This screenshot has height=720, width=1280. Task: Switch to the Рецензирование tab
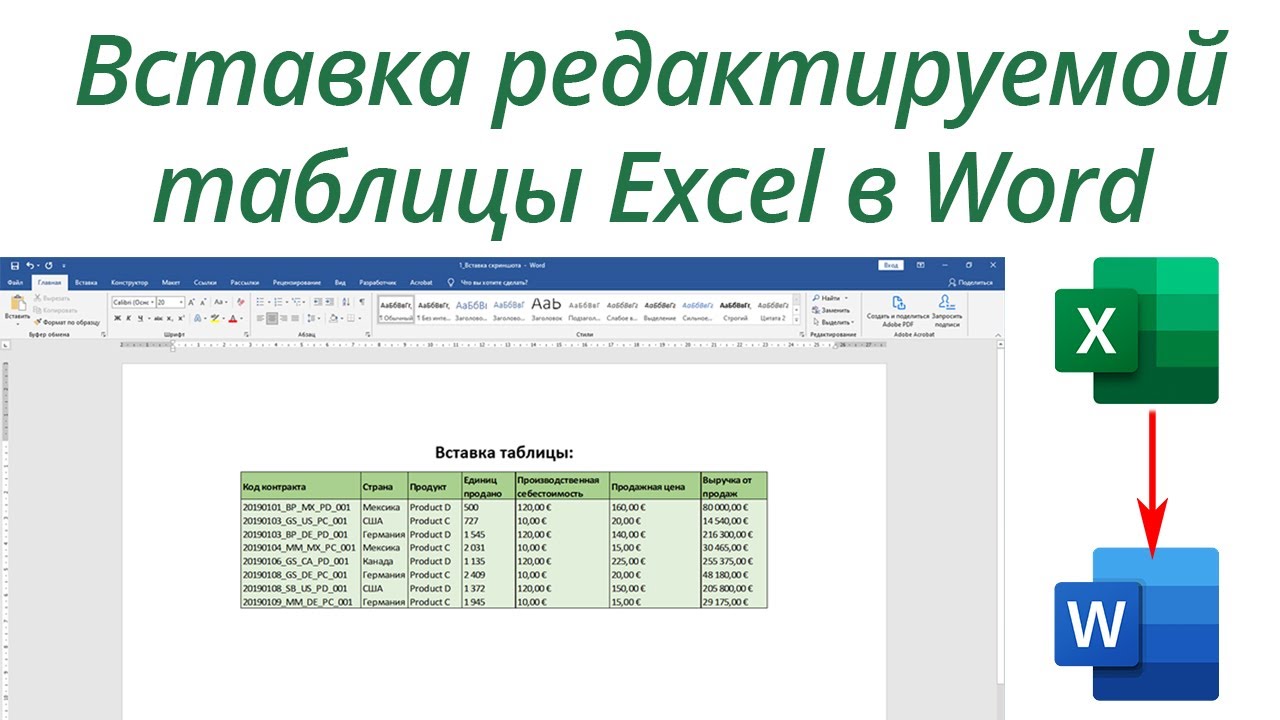click(x=297, y=283)
